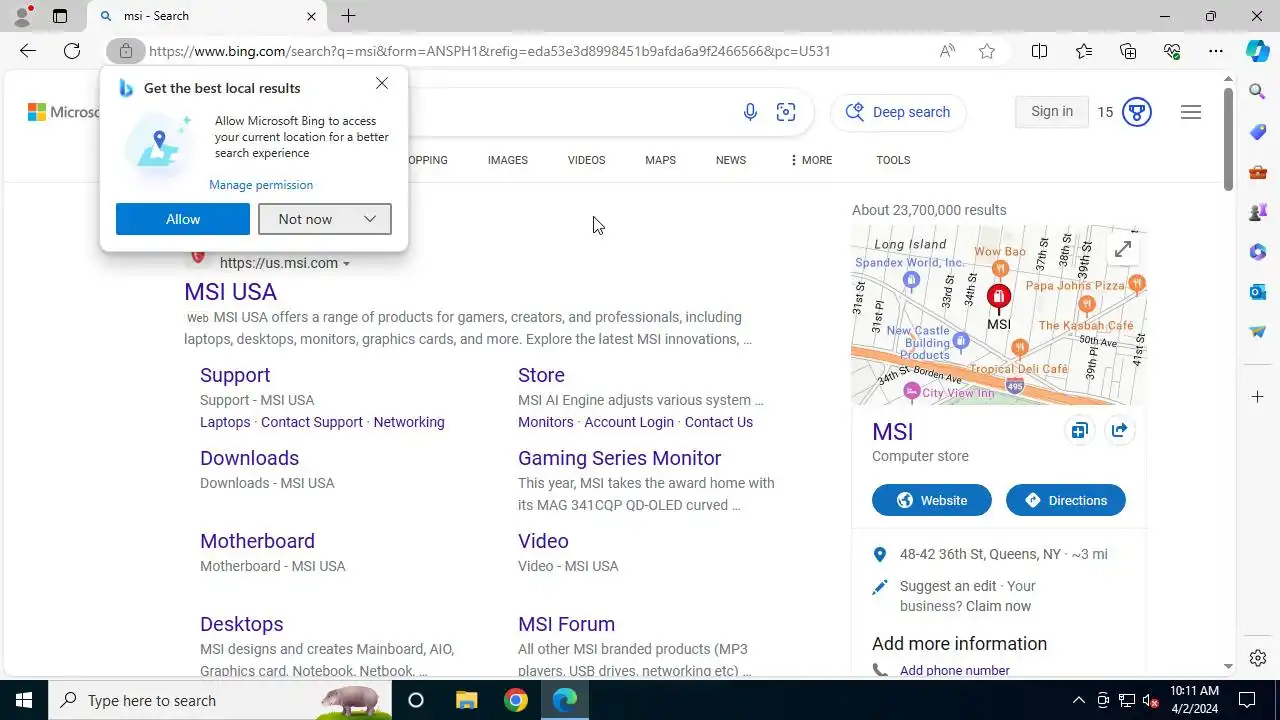
Task: Open the Windows Start menu
Action: tap(24, 700)
